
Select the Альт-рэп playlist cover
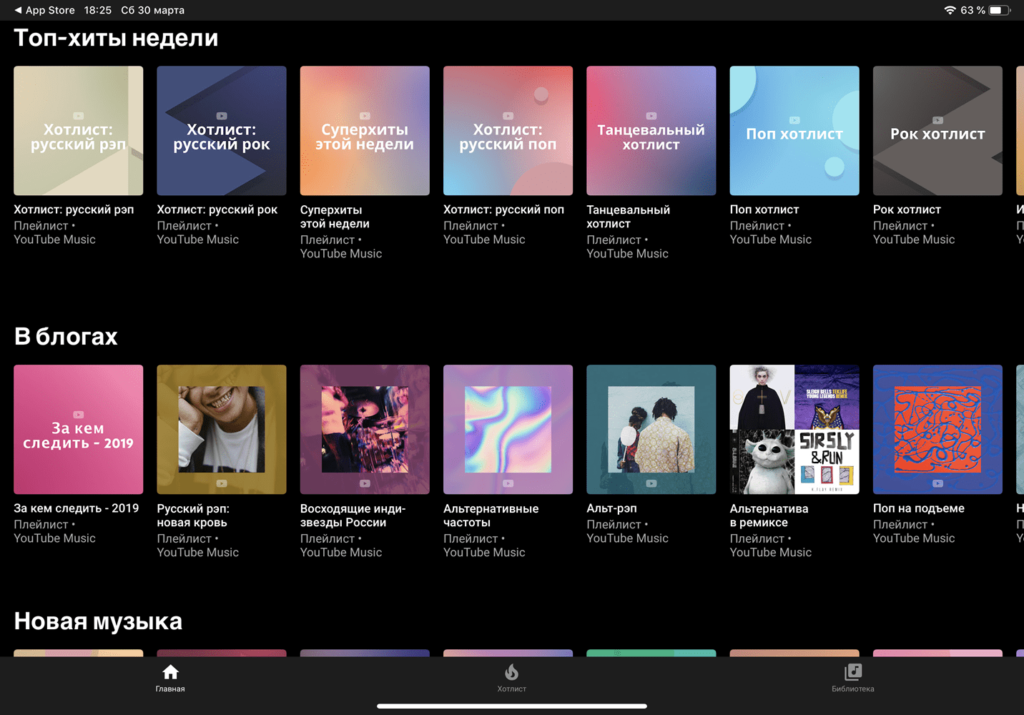pyautogui.click(x=651, y=429)
